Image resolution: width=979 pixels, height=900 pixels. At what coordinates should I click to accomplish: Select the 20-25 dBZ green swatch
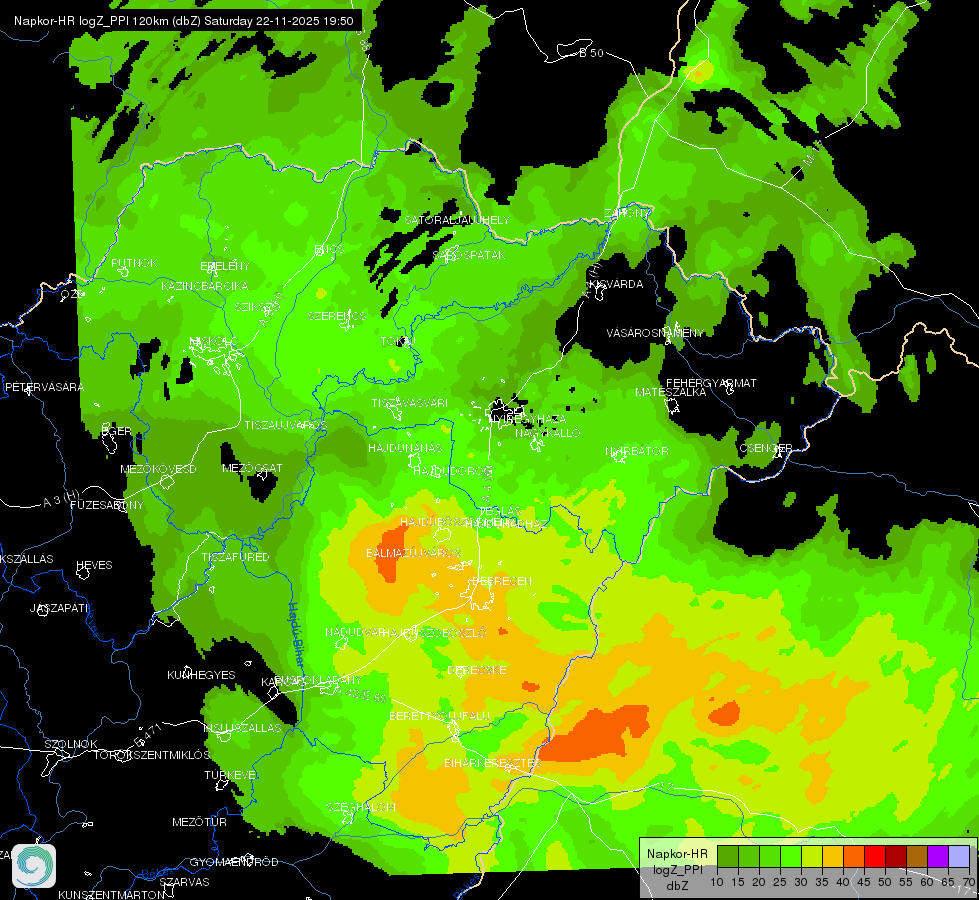[x=770, y=856]
